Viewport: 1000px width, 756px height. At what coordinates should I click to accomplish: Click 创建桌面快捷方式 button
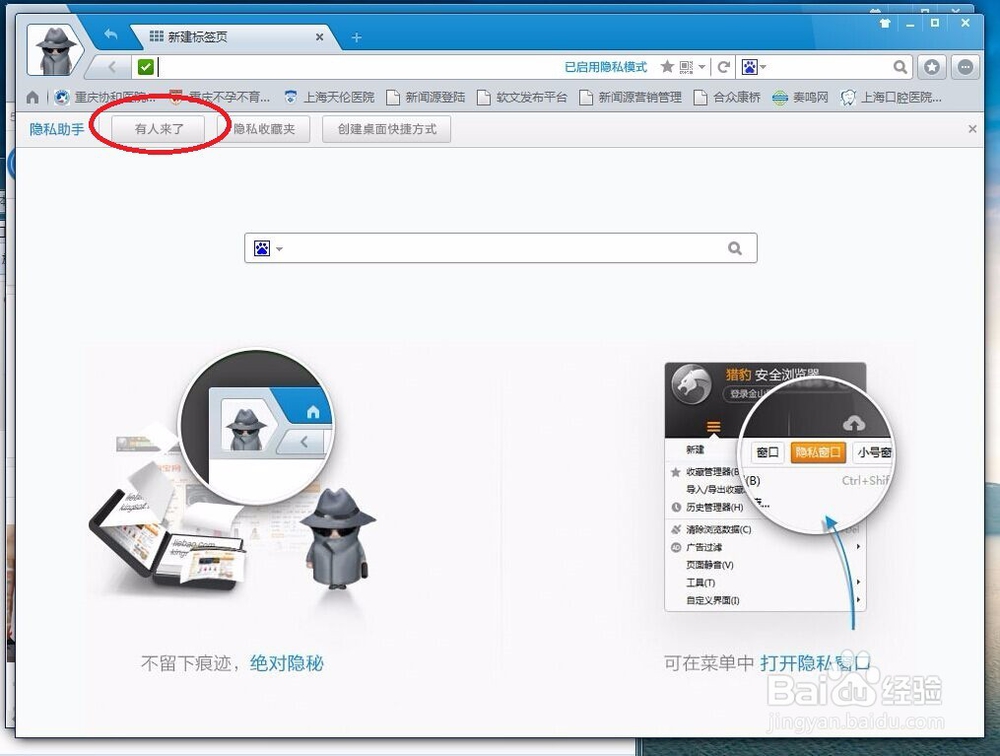[x=386, y=129]
